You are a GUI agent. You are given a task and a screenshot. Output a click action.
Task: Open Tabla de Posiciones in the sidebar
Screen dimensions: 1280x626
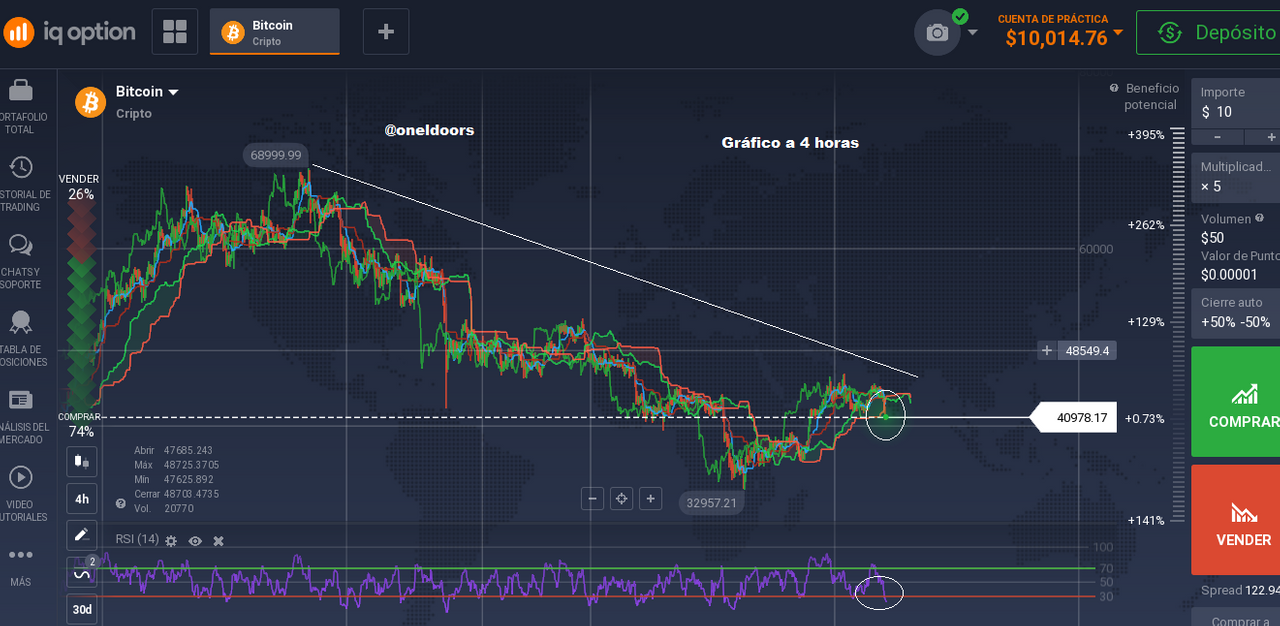coord(20,340)
